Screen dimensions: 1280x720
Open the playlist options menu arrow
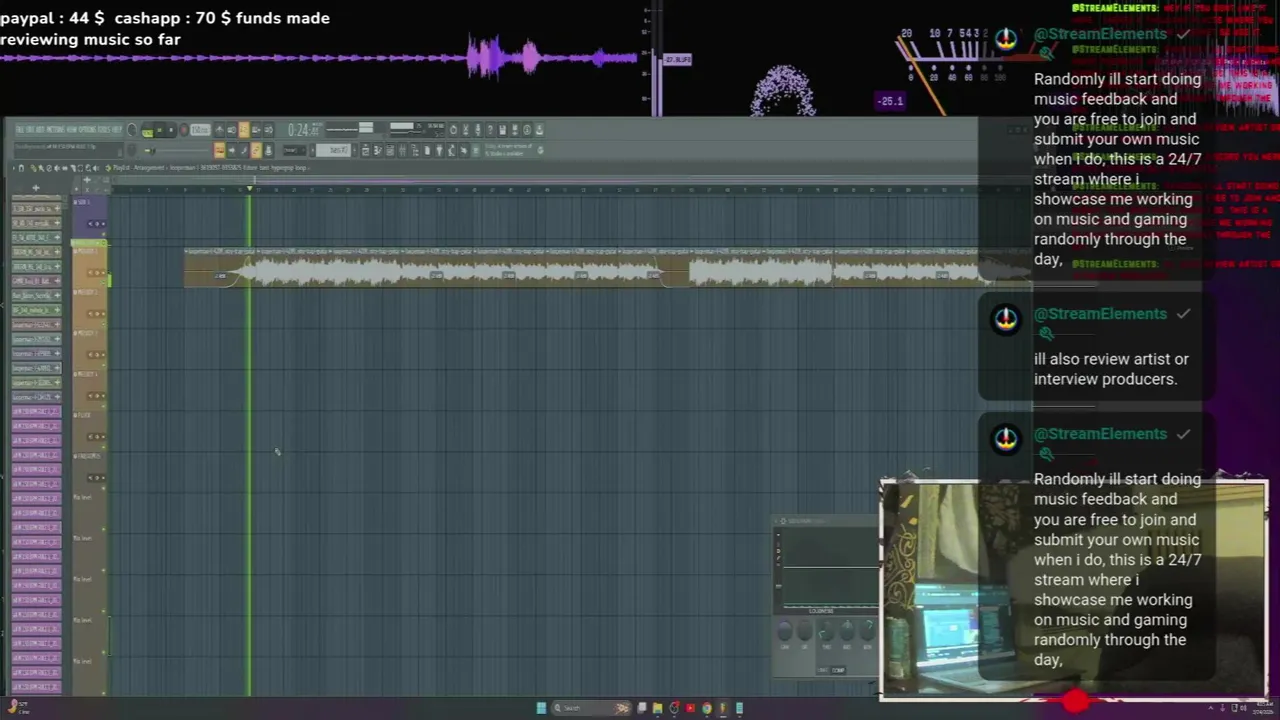point(14,168)
